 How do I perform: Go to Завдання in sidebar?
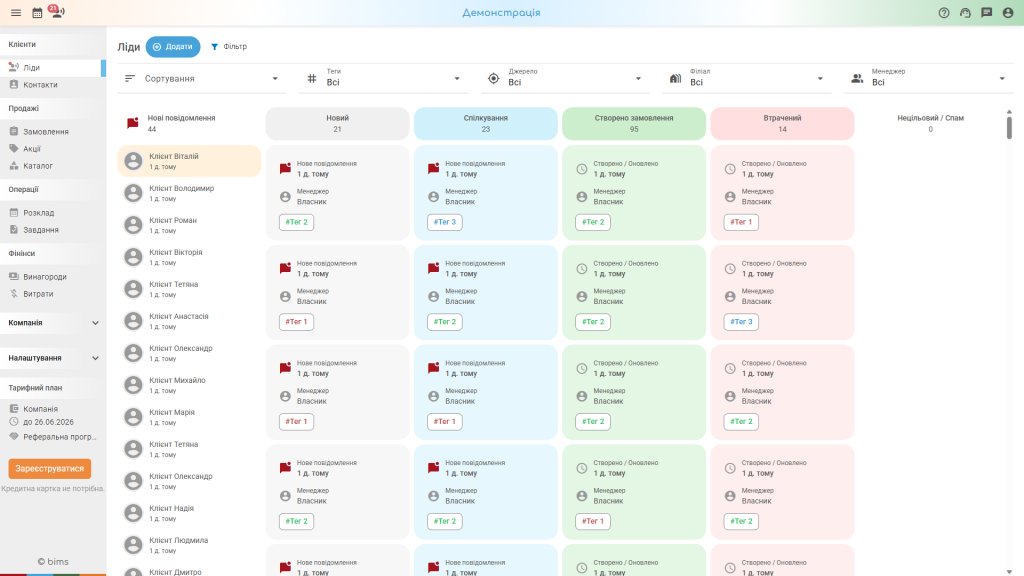coord(53,230)
